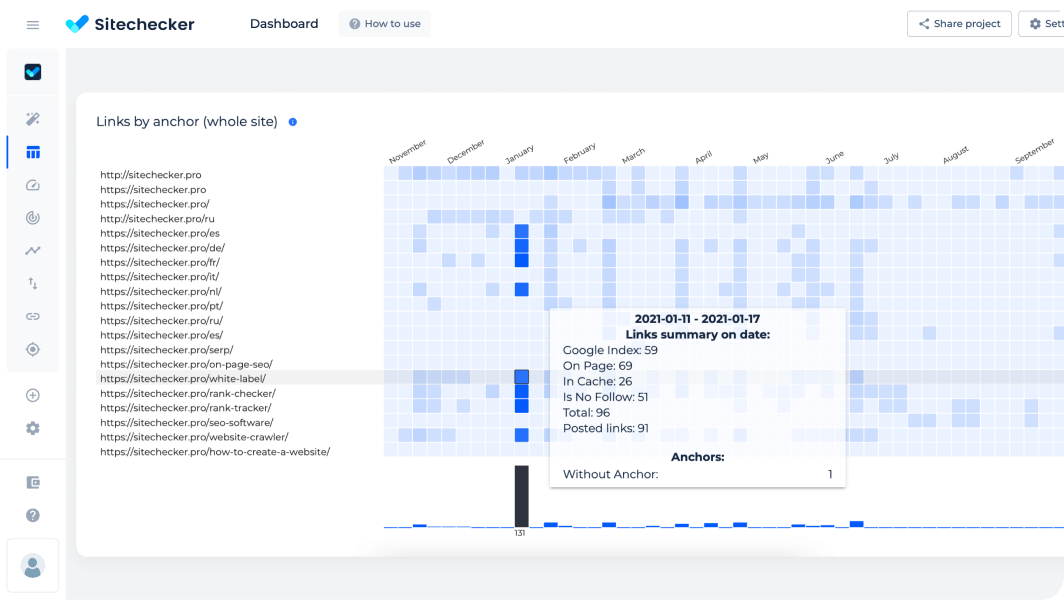This screenshot has height=600, width=1064.
Task: Open the speedometer gauge icon in sidebar
Action: pyautogui.click(x=33, y=185)
